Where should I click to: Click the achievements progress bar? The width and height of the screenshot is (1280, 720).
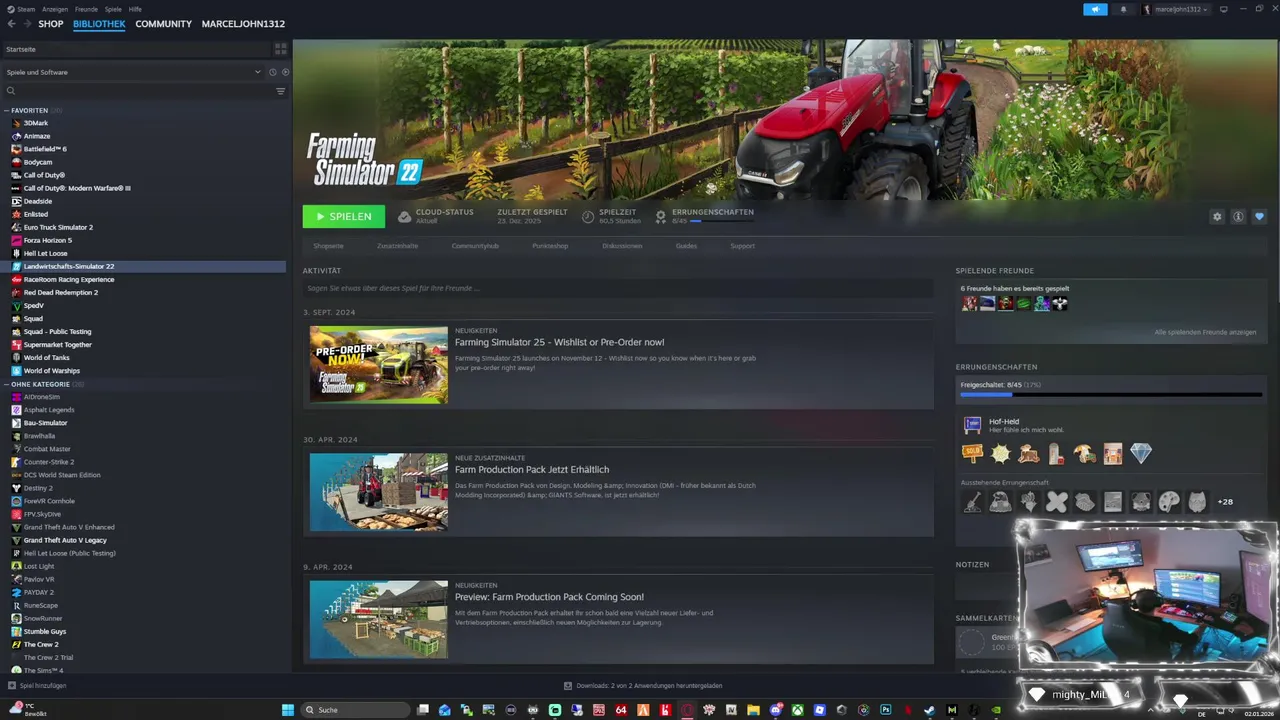tap(1111, 395)
